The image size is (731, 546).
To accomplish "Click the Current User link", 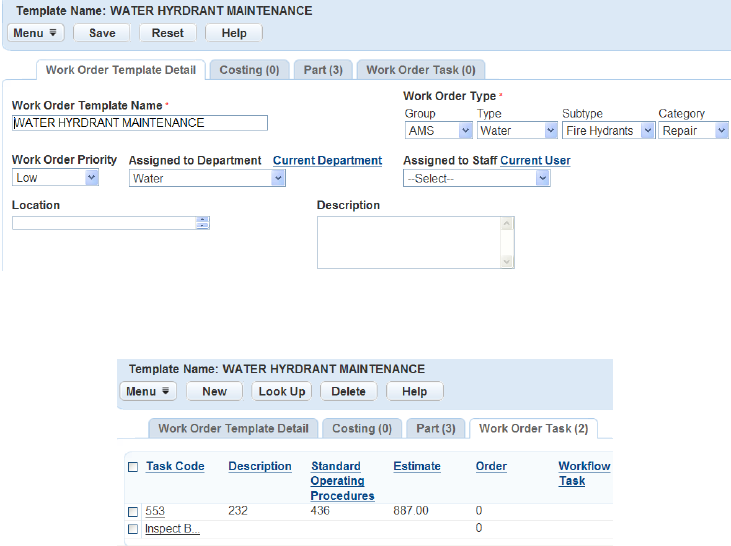I will (535, 160).
